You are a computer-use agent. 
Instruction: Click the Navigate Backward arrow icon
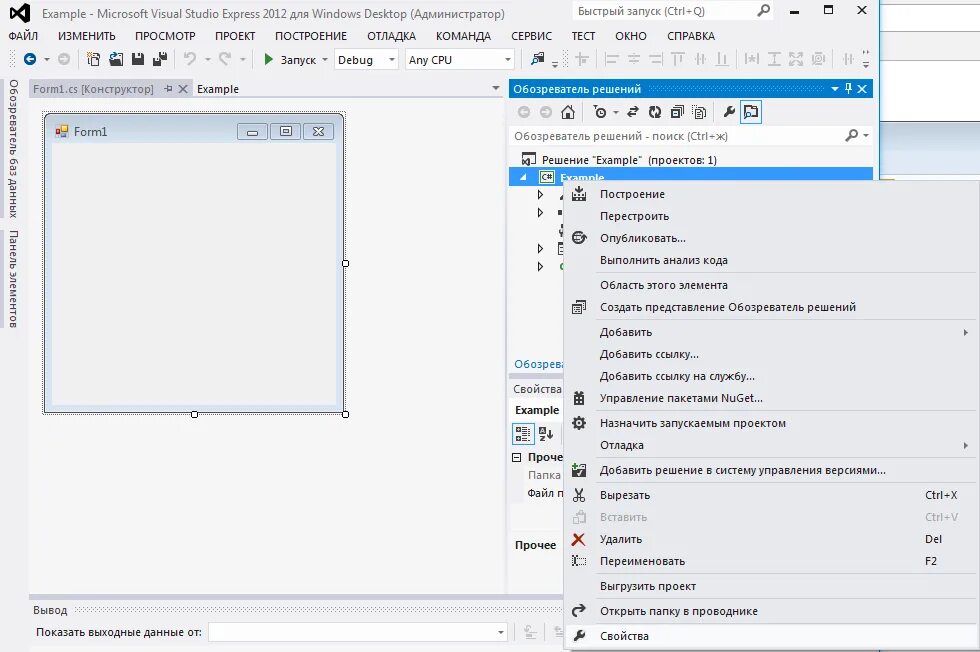coord(29,59)
